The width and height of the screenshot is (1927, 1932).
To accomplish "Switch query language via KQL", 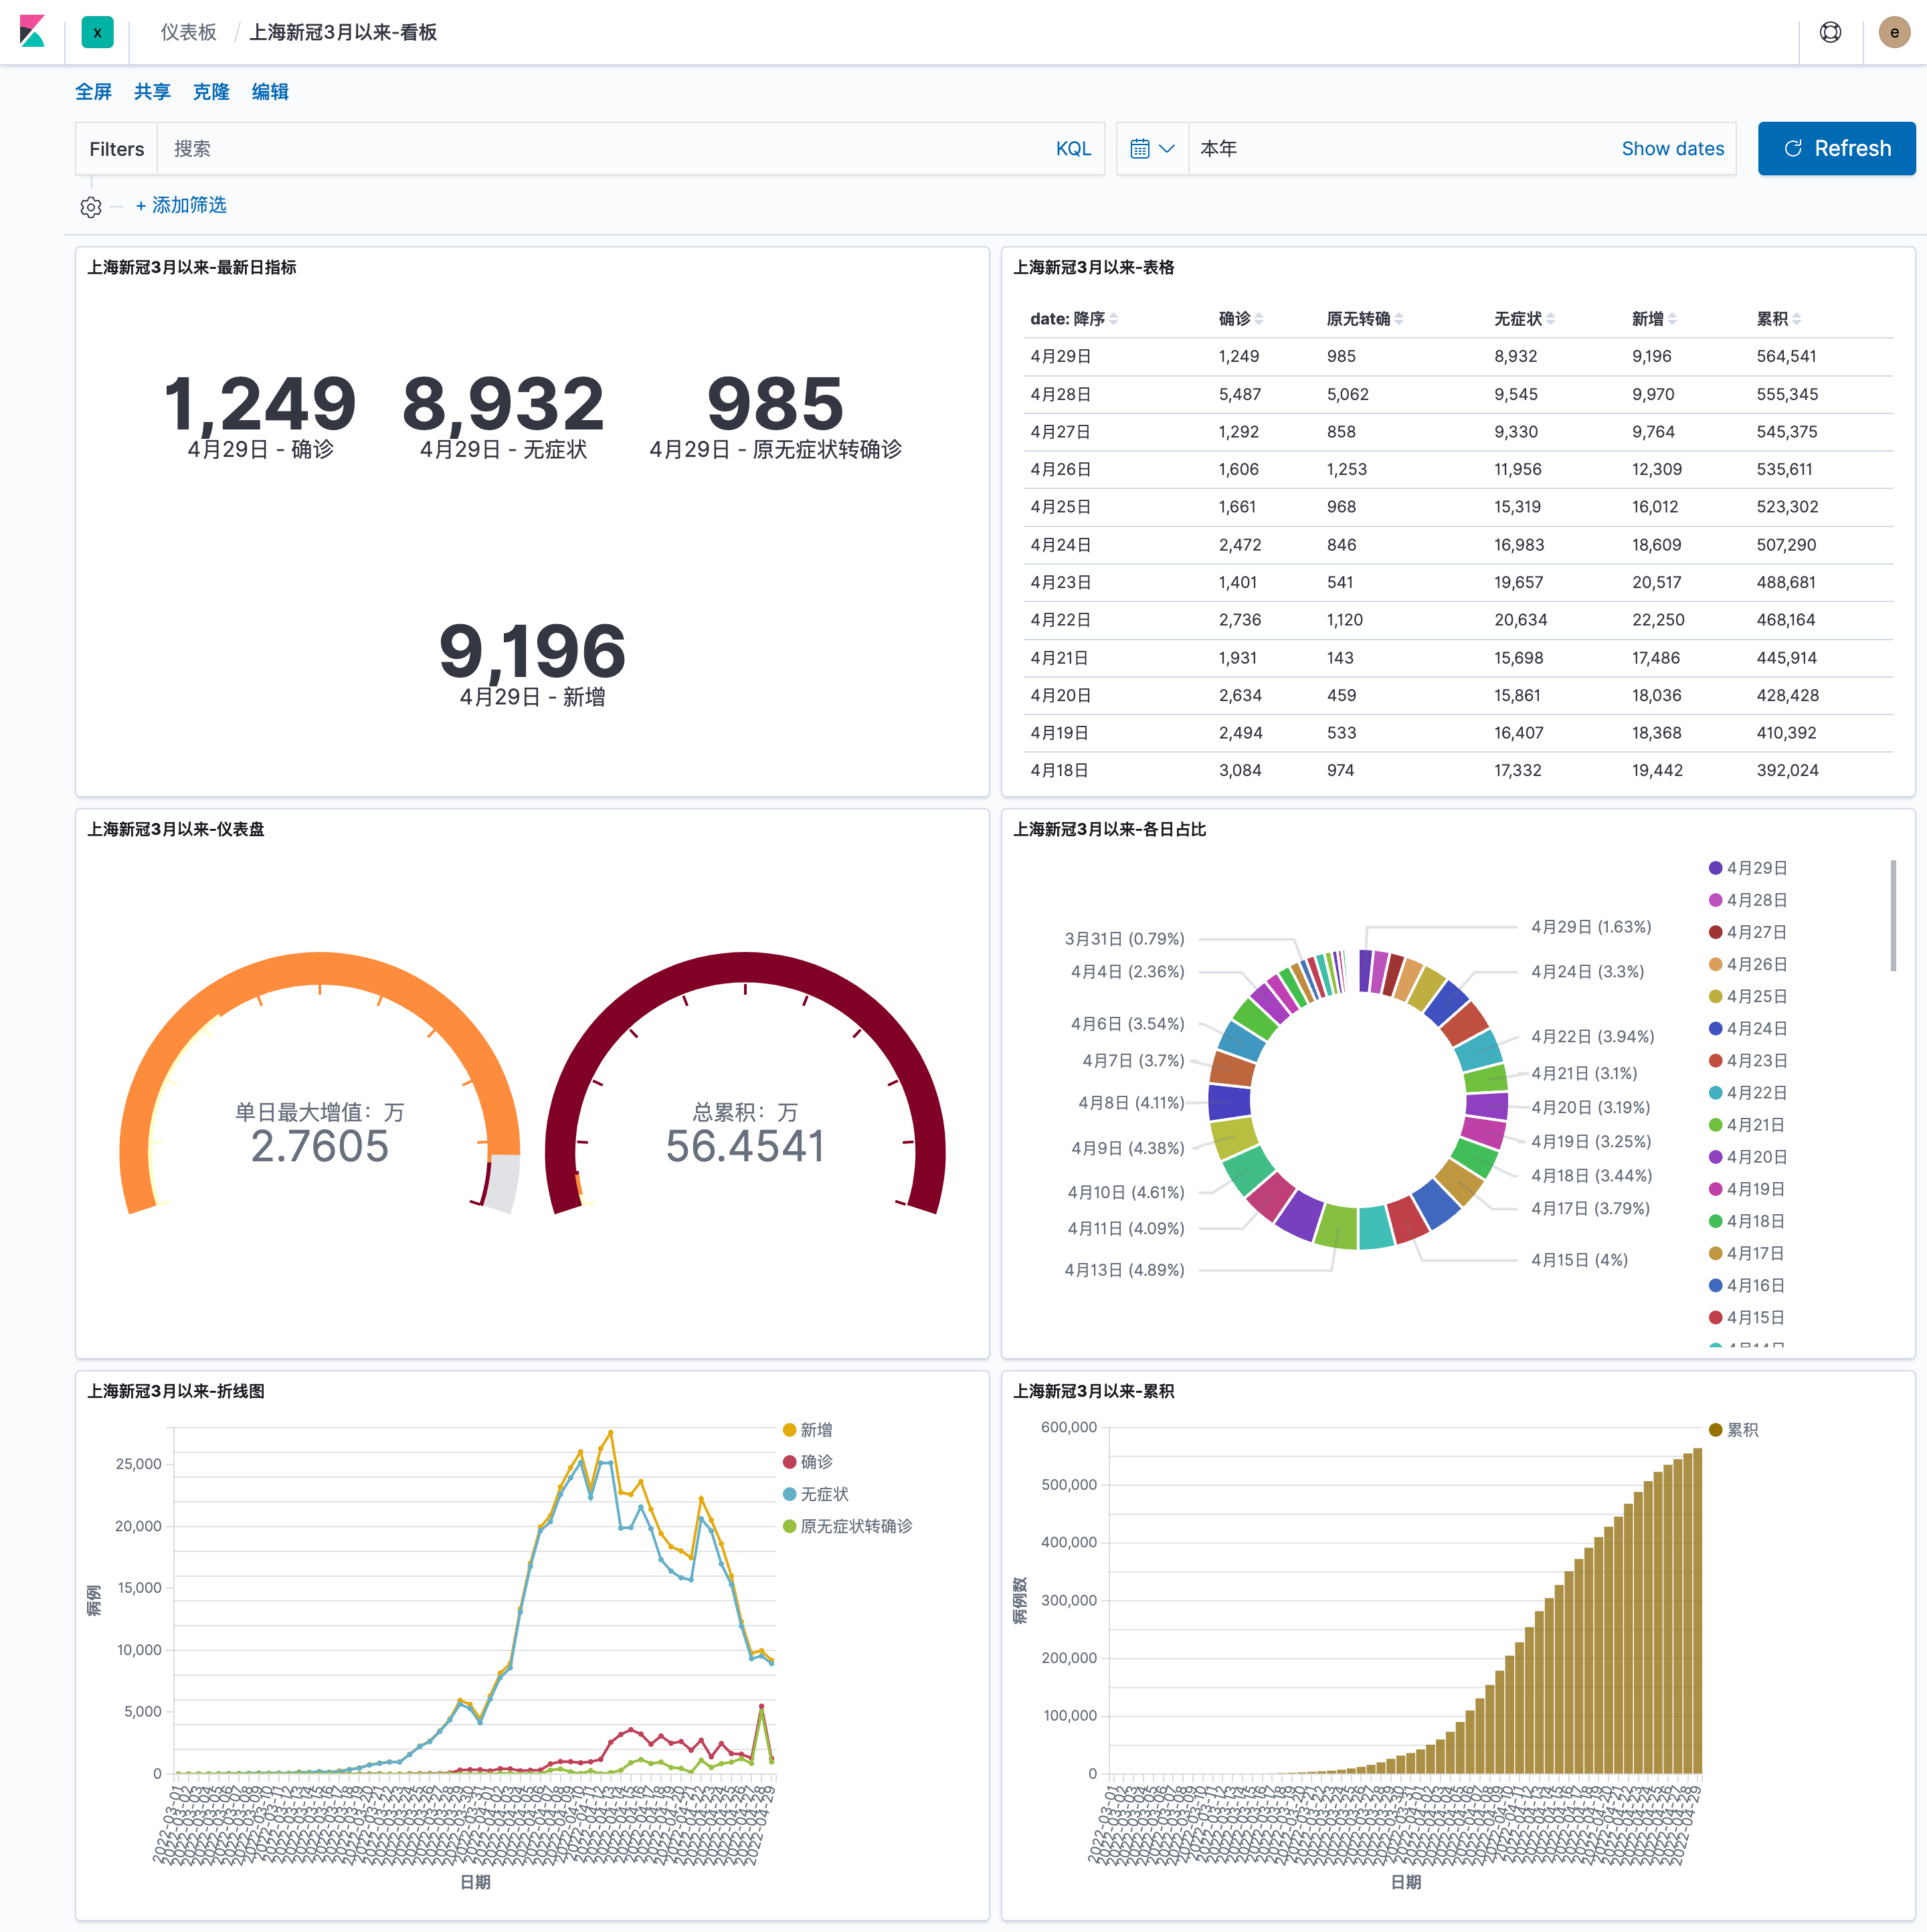I will [x=1073, y=148].
